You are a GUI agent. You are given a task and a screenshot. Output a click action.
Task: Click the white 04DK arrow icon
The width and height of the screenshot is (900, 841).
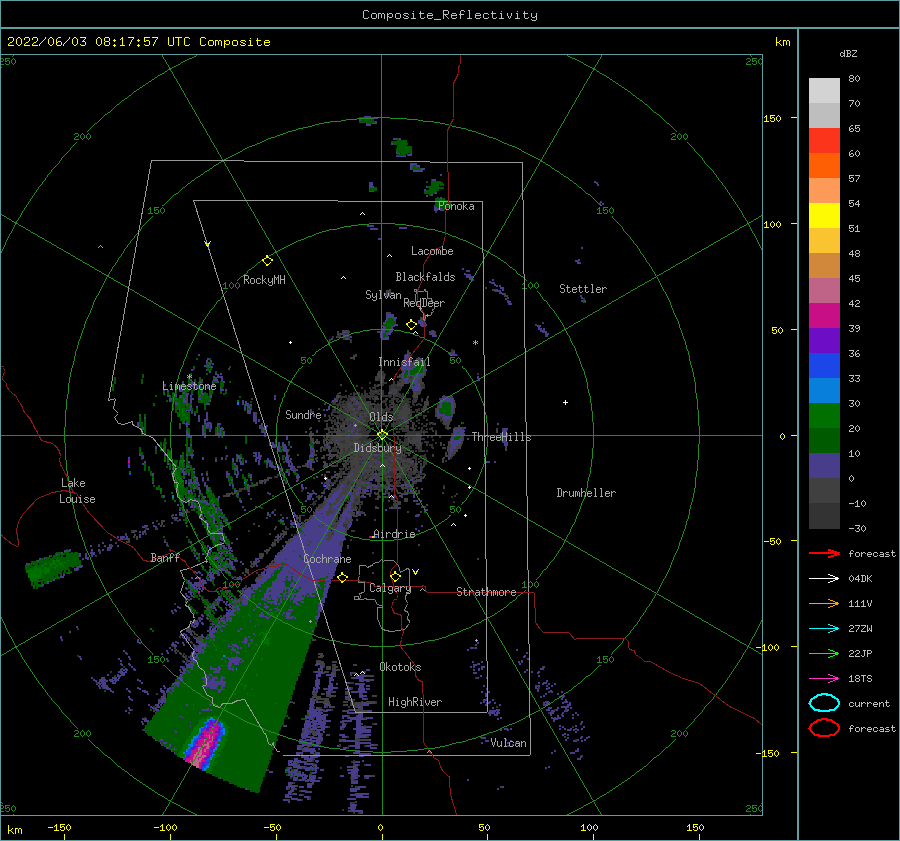pyautogui.click(x=824, y=579)
